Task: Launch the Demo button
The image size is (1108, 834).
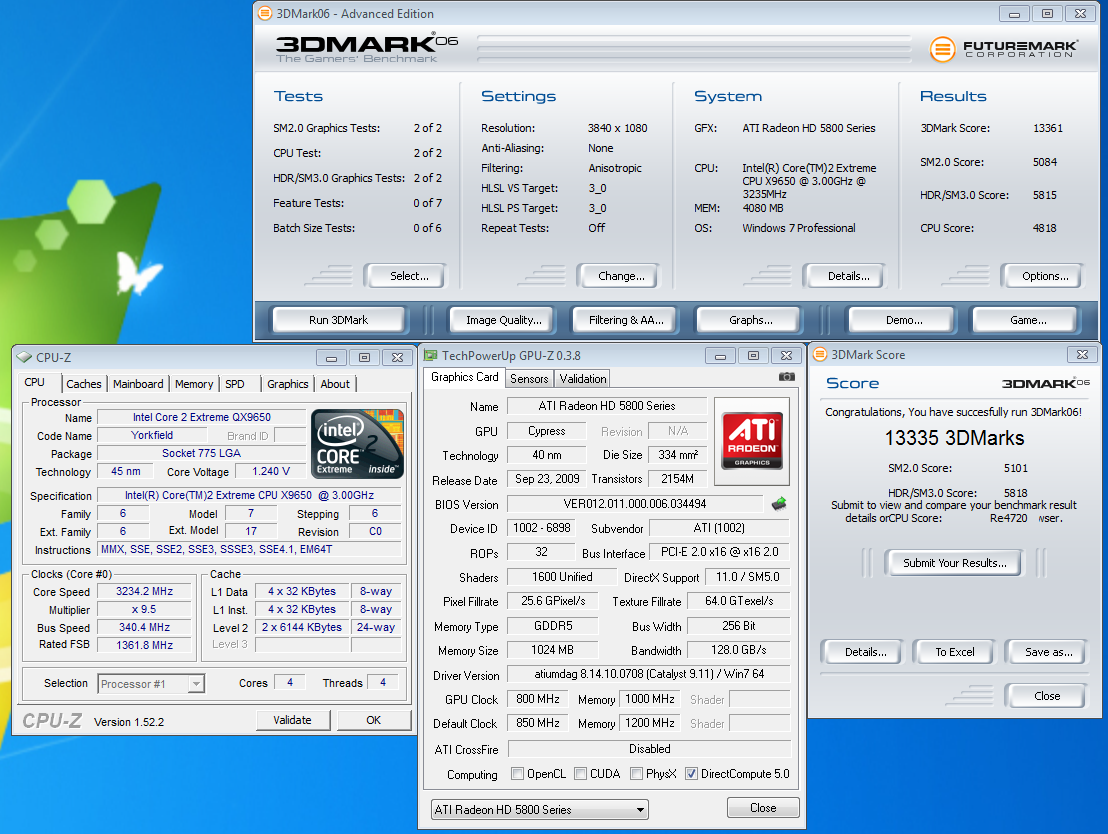Action: click(904, 320)
